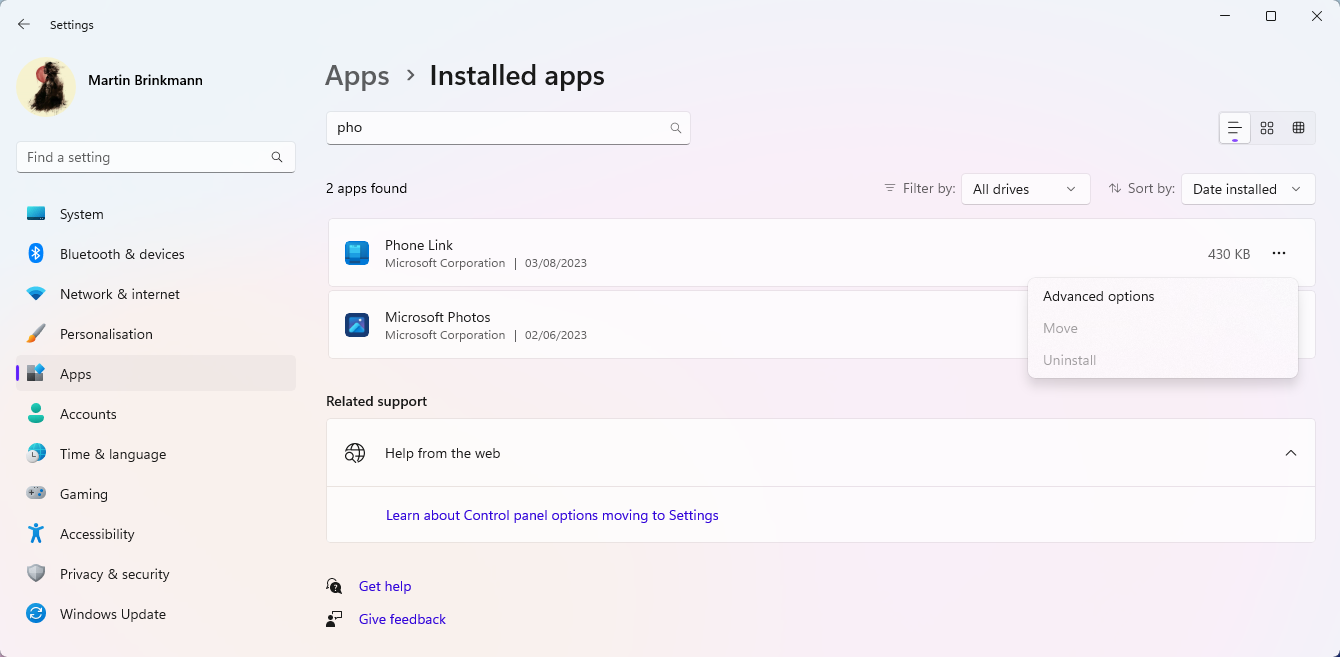1340x657 pixels.
Task: Collapse the Help from the web section
Action: coord(1291,453)
